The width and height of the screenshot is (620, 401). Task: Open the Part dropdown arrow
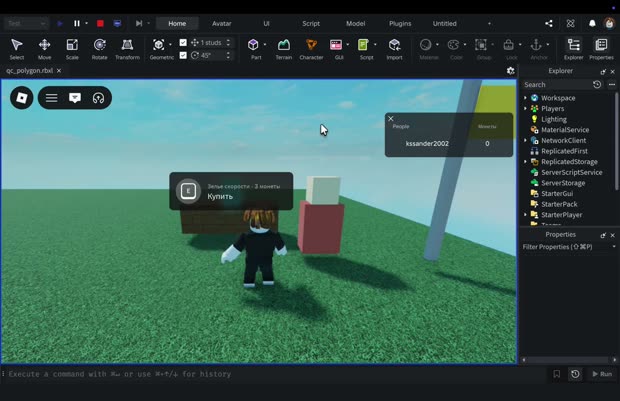point(265,45)
